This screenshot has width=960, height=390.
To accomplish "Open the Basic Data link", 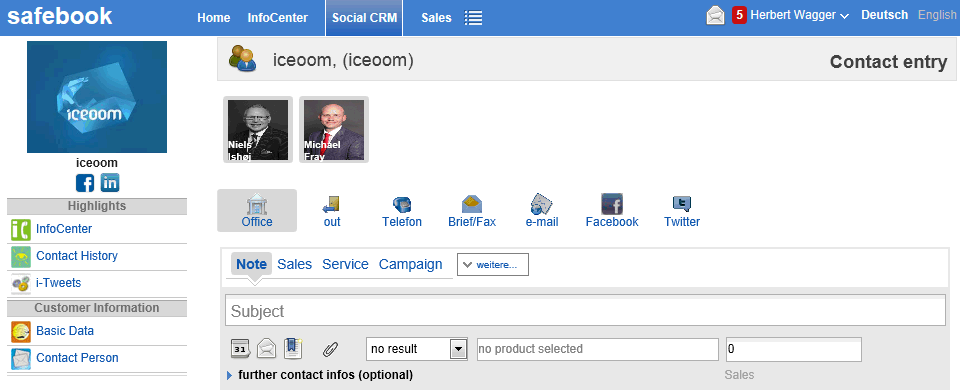I will (x=65, y=331).
